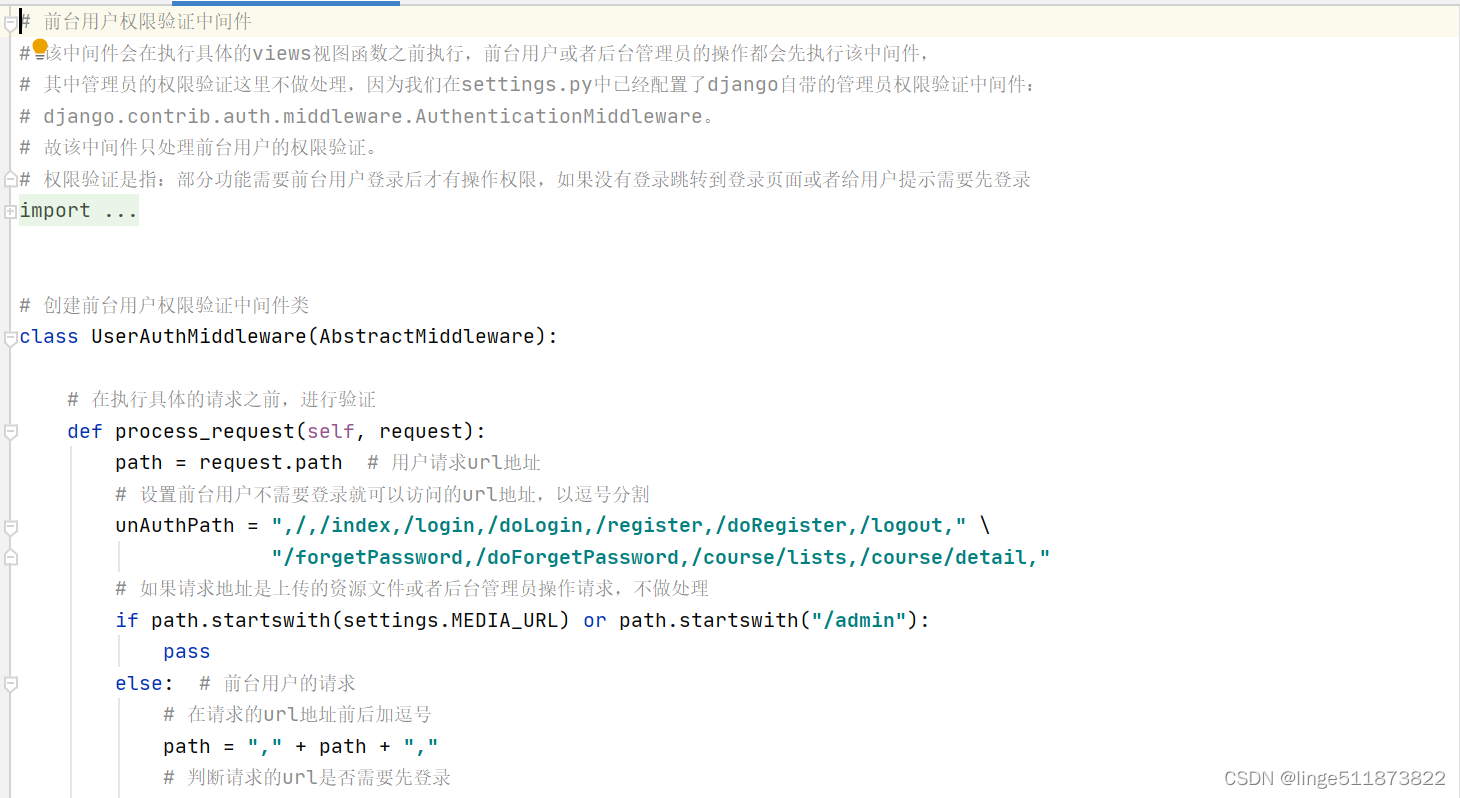Click the method name process_request

point(205,432)
